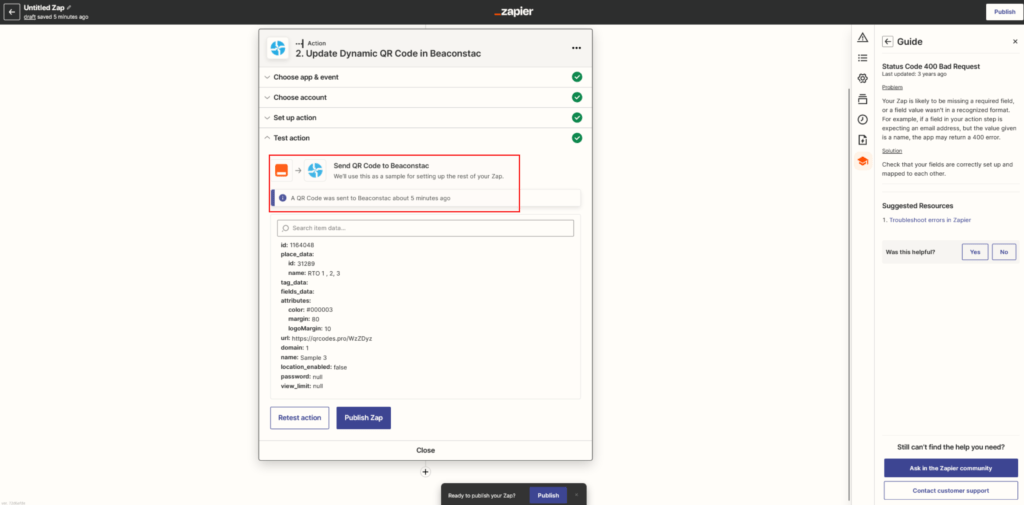Dismiss the Ready to publish toast

tap(576, 495)
